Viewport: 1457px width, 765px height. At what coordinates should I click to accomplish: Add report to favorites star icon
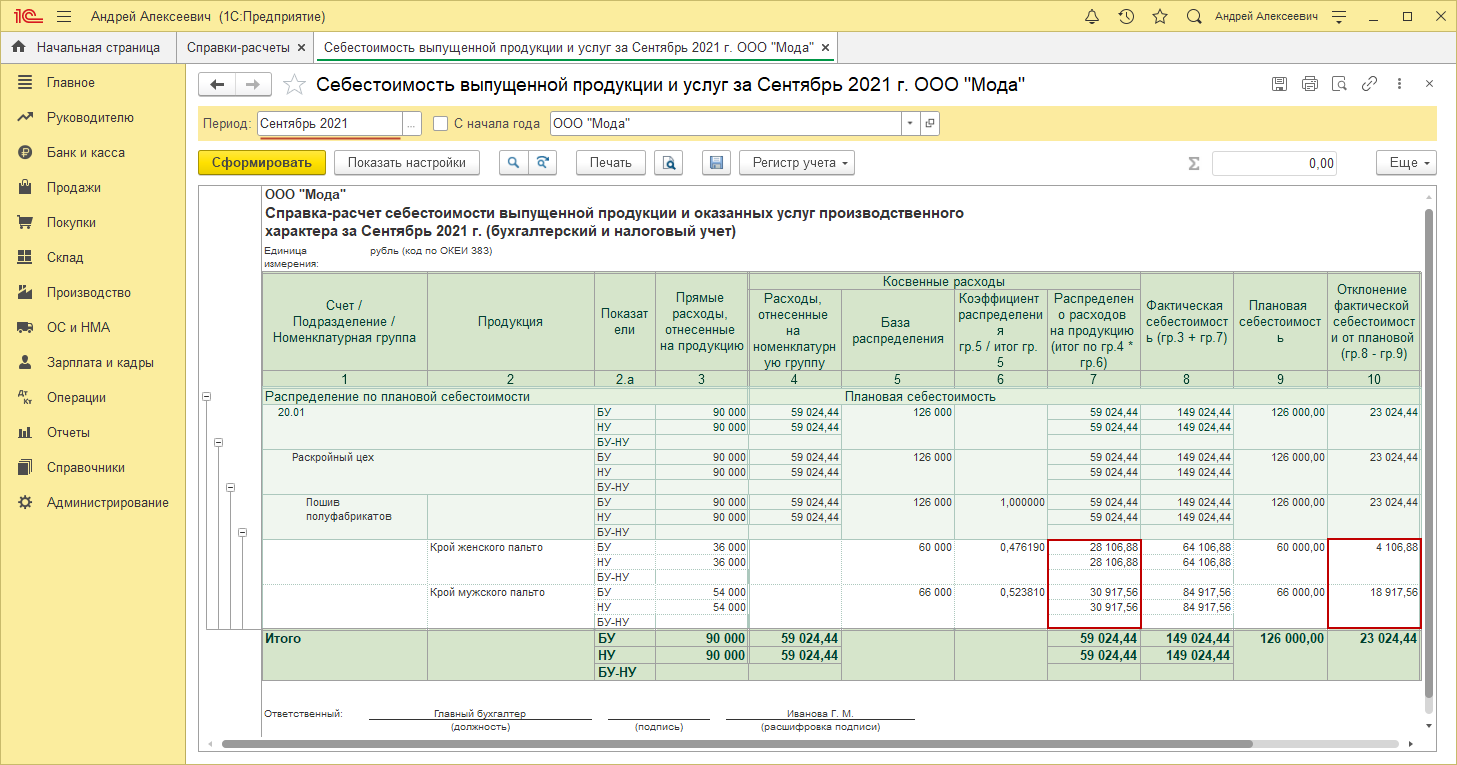point(294,85)
